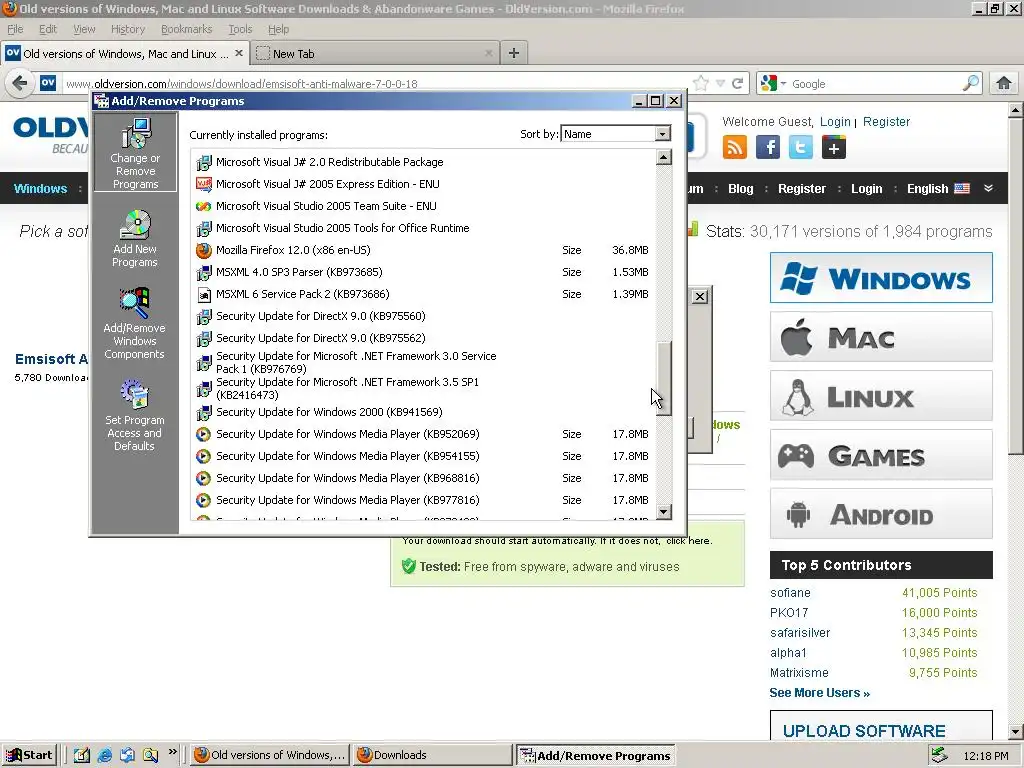Image resolution: width=1024 pixels, height=768 pixels.
Task: Click the Linux category button
Action: point(881,396)
